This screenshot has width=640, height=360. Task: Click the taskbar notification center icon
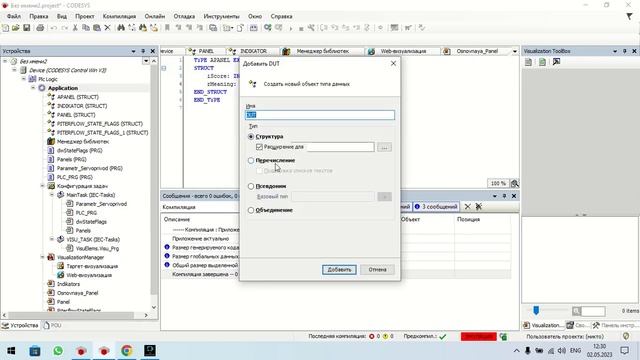[624, 351]
